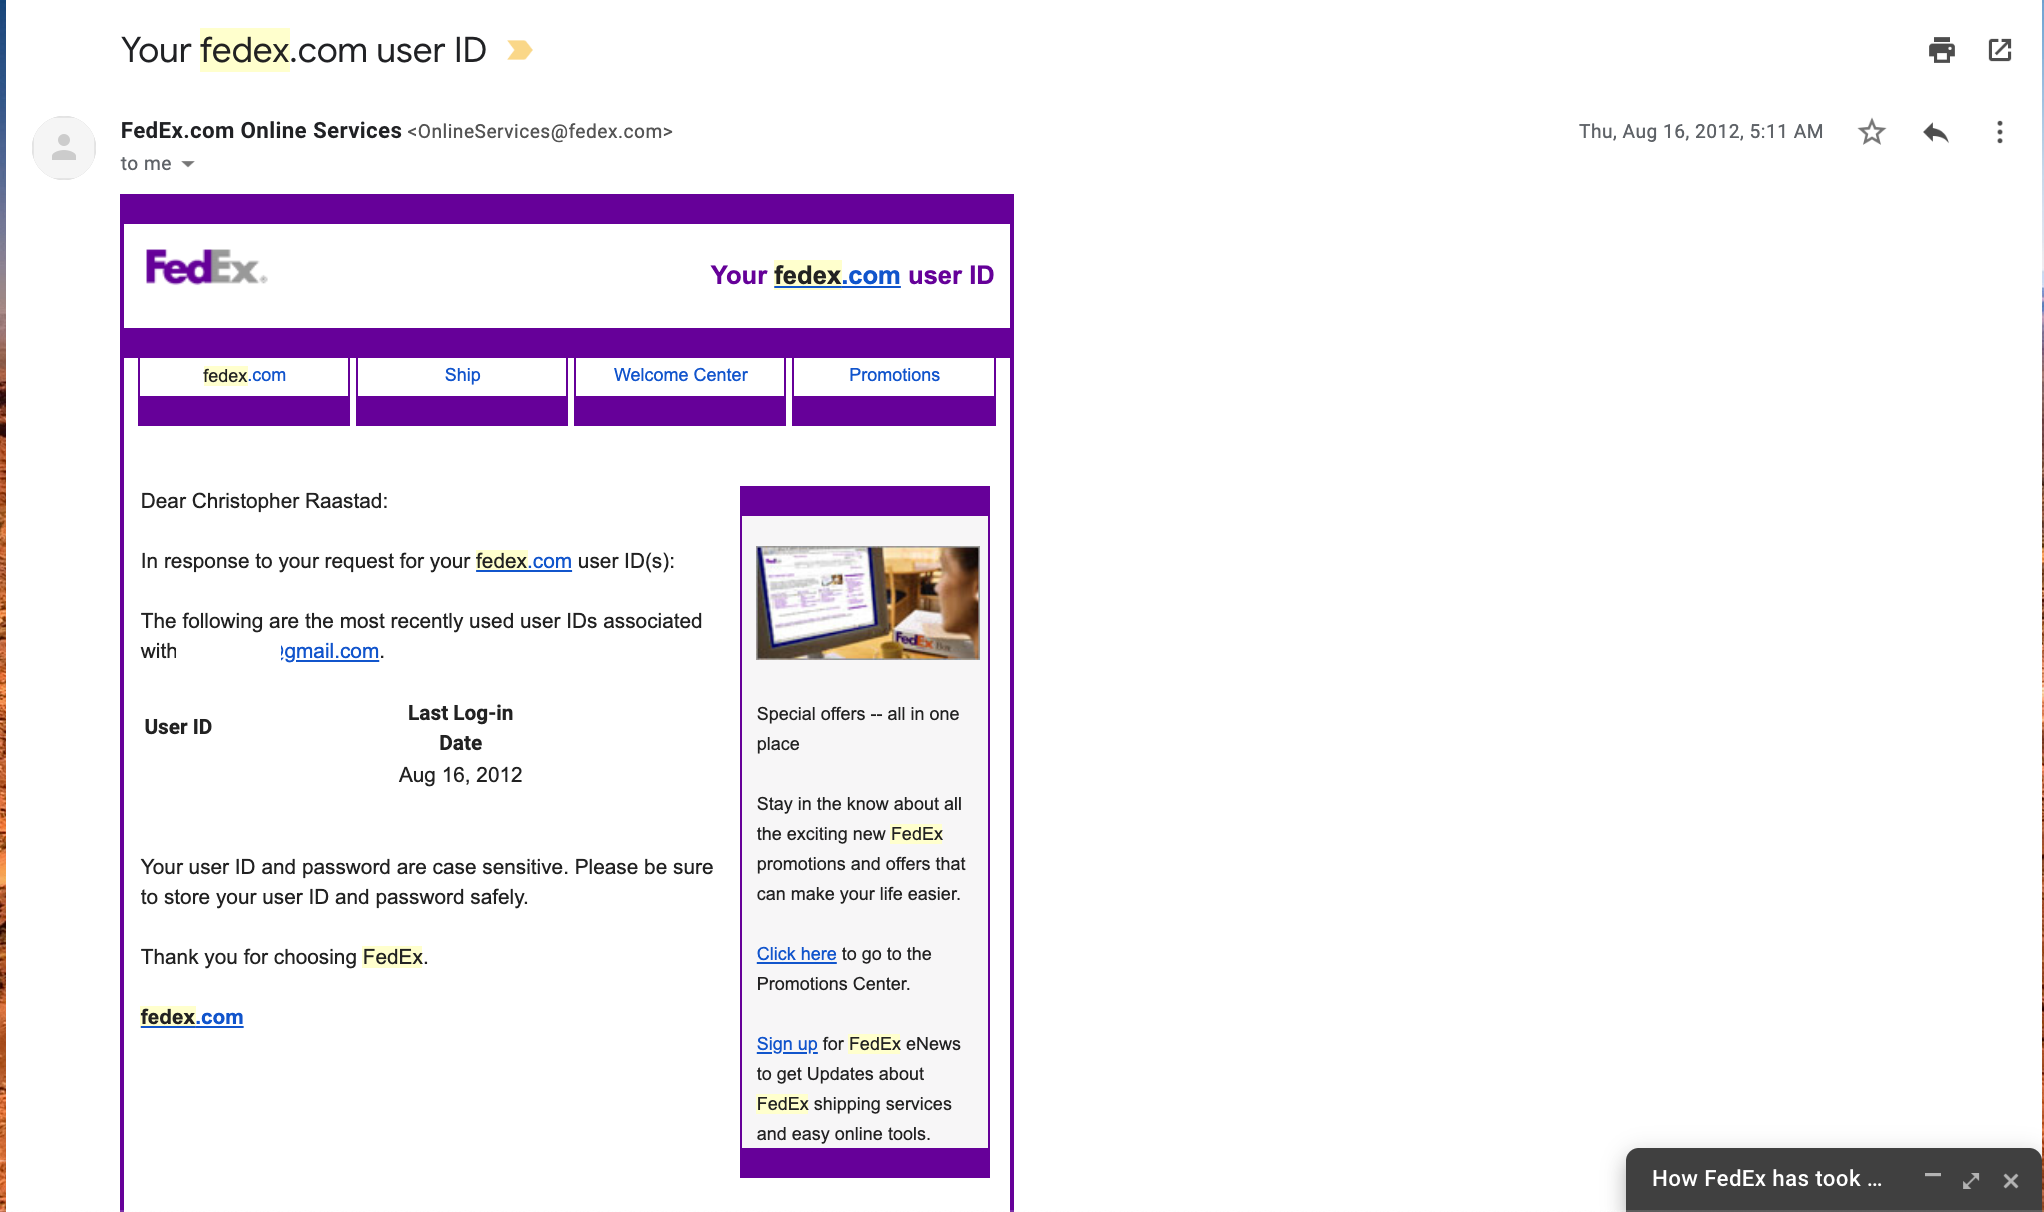
Task: Click the 'Thu, Aug 16, 2012, 5:11 AM' timestamp
Action: pyautogui.click(x=1700, y=131)
